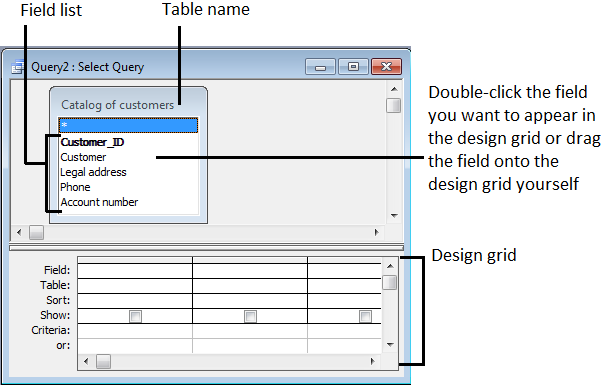The height and width of the screenshot is (389, 606).
Task: Select the asterisk all-fields row
Action: coord(128,126)
